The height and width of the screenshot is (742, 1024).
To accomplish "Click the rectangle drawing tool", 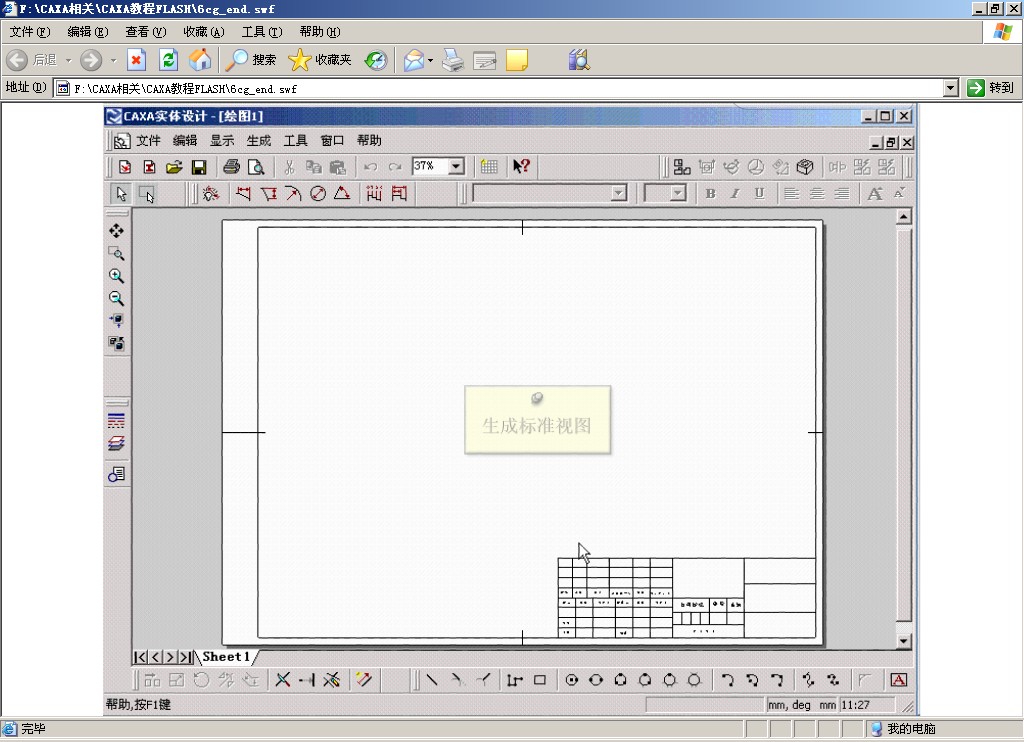I will point(539,680).
